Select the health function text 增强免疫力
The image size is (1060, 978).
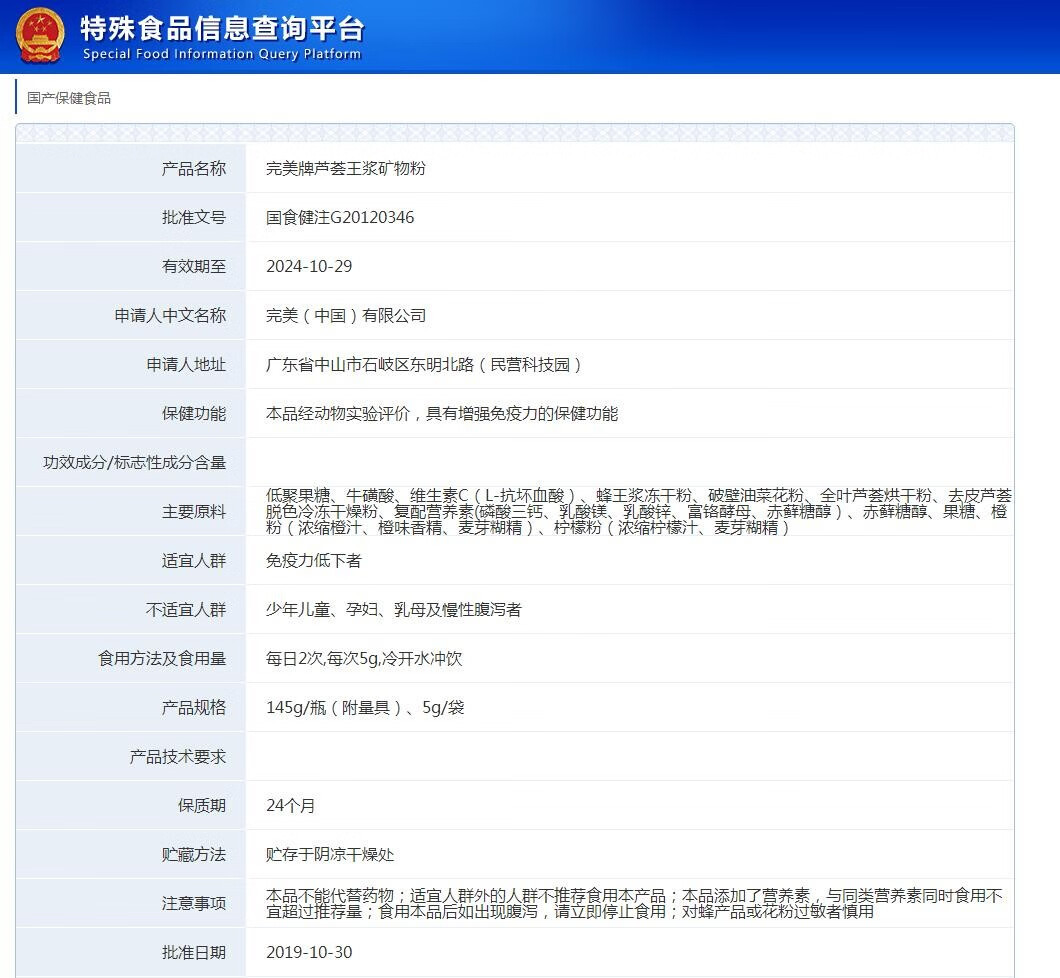tap(497, 413)
